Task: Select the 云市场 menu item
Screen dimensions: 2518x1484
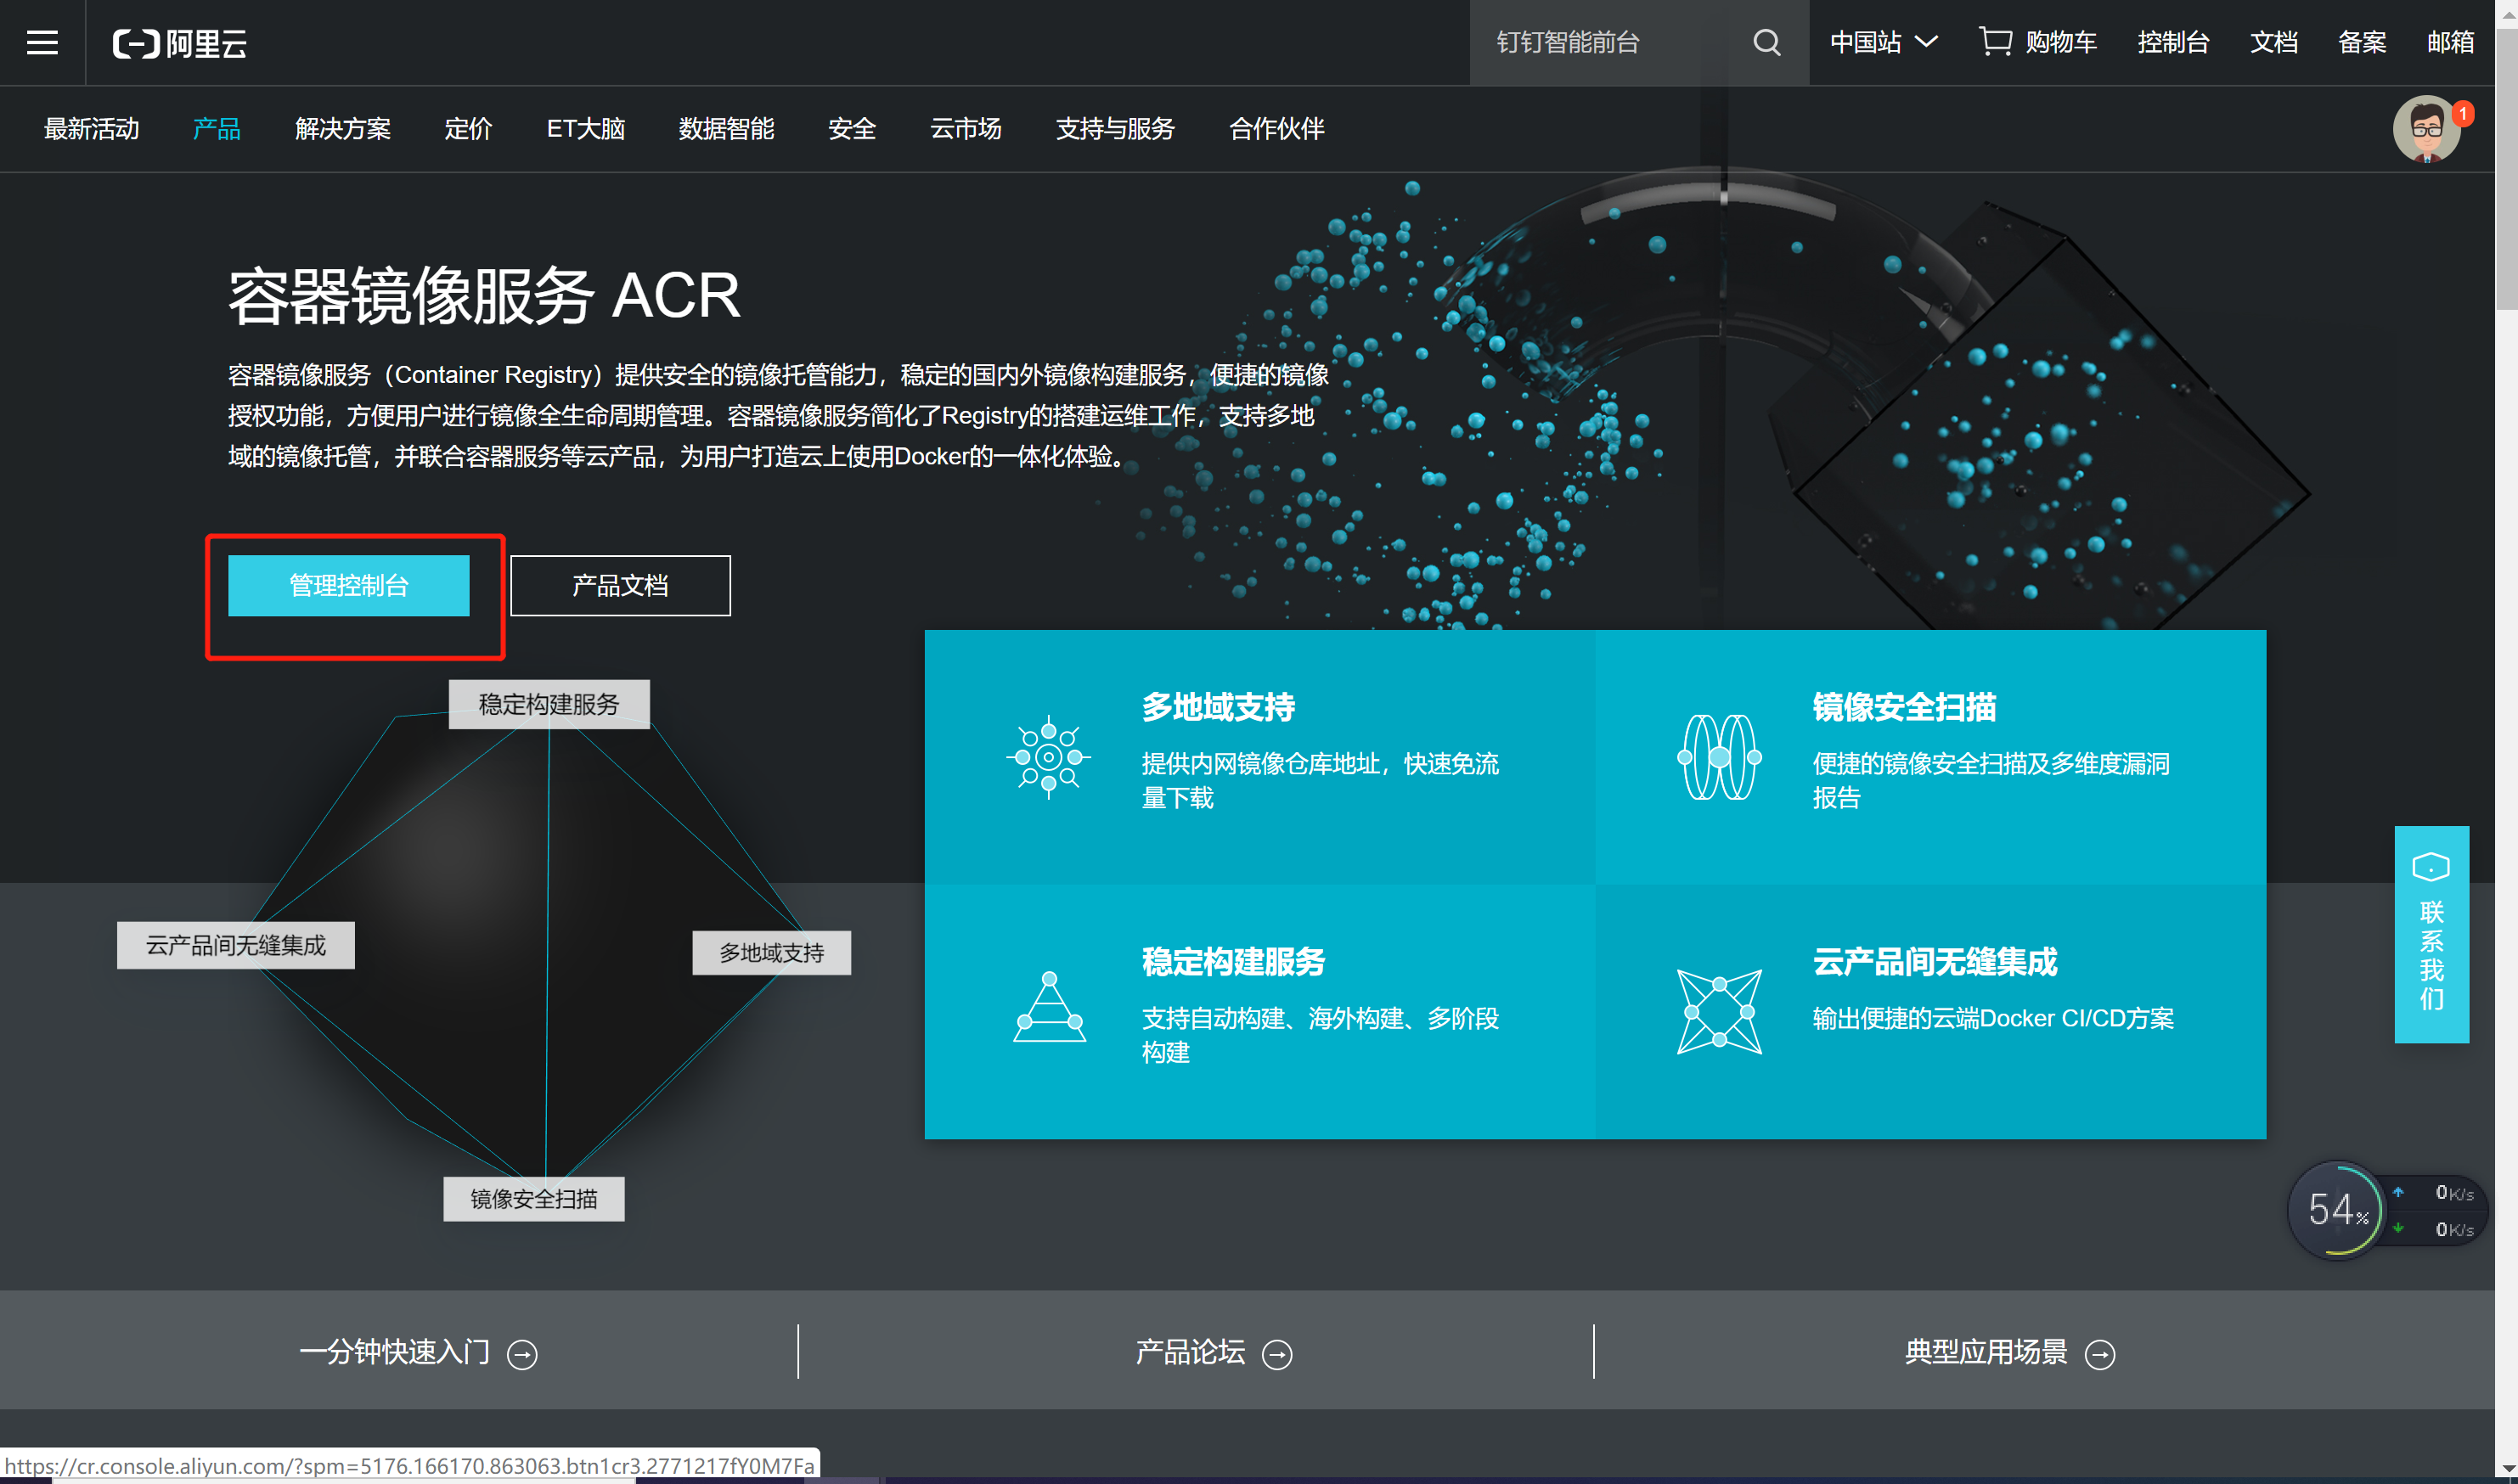Action: point(964,129)
